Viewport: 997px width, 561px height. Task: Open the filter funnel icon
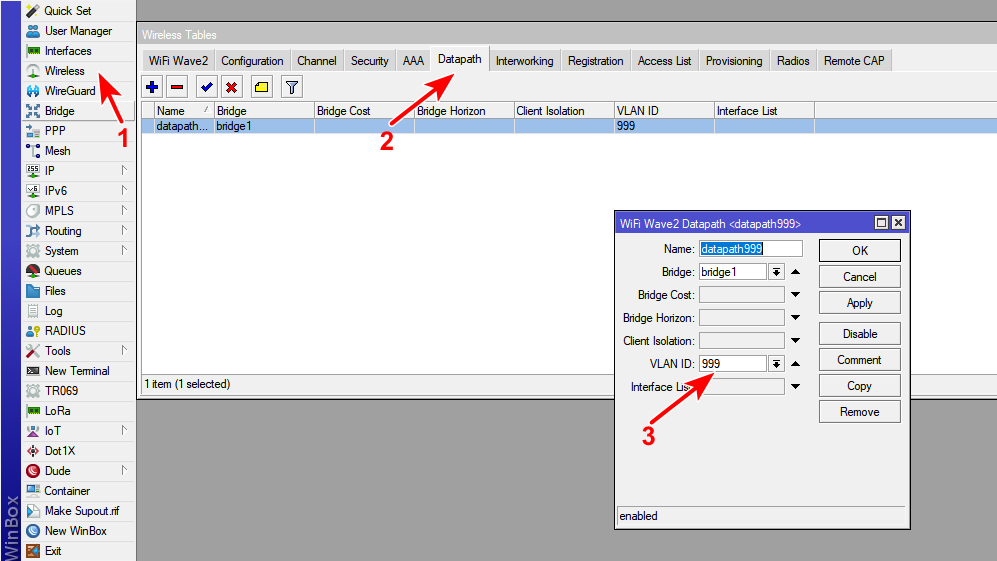(292, 87)
